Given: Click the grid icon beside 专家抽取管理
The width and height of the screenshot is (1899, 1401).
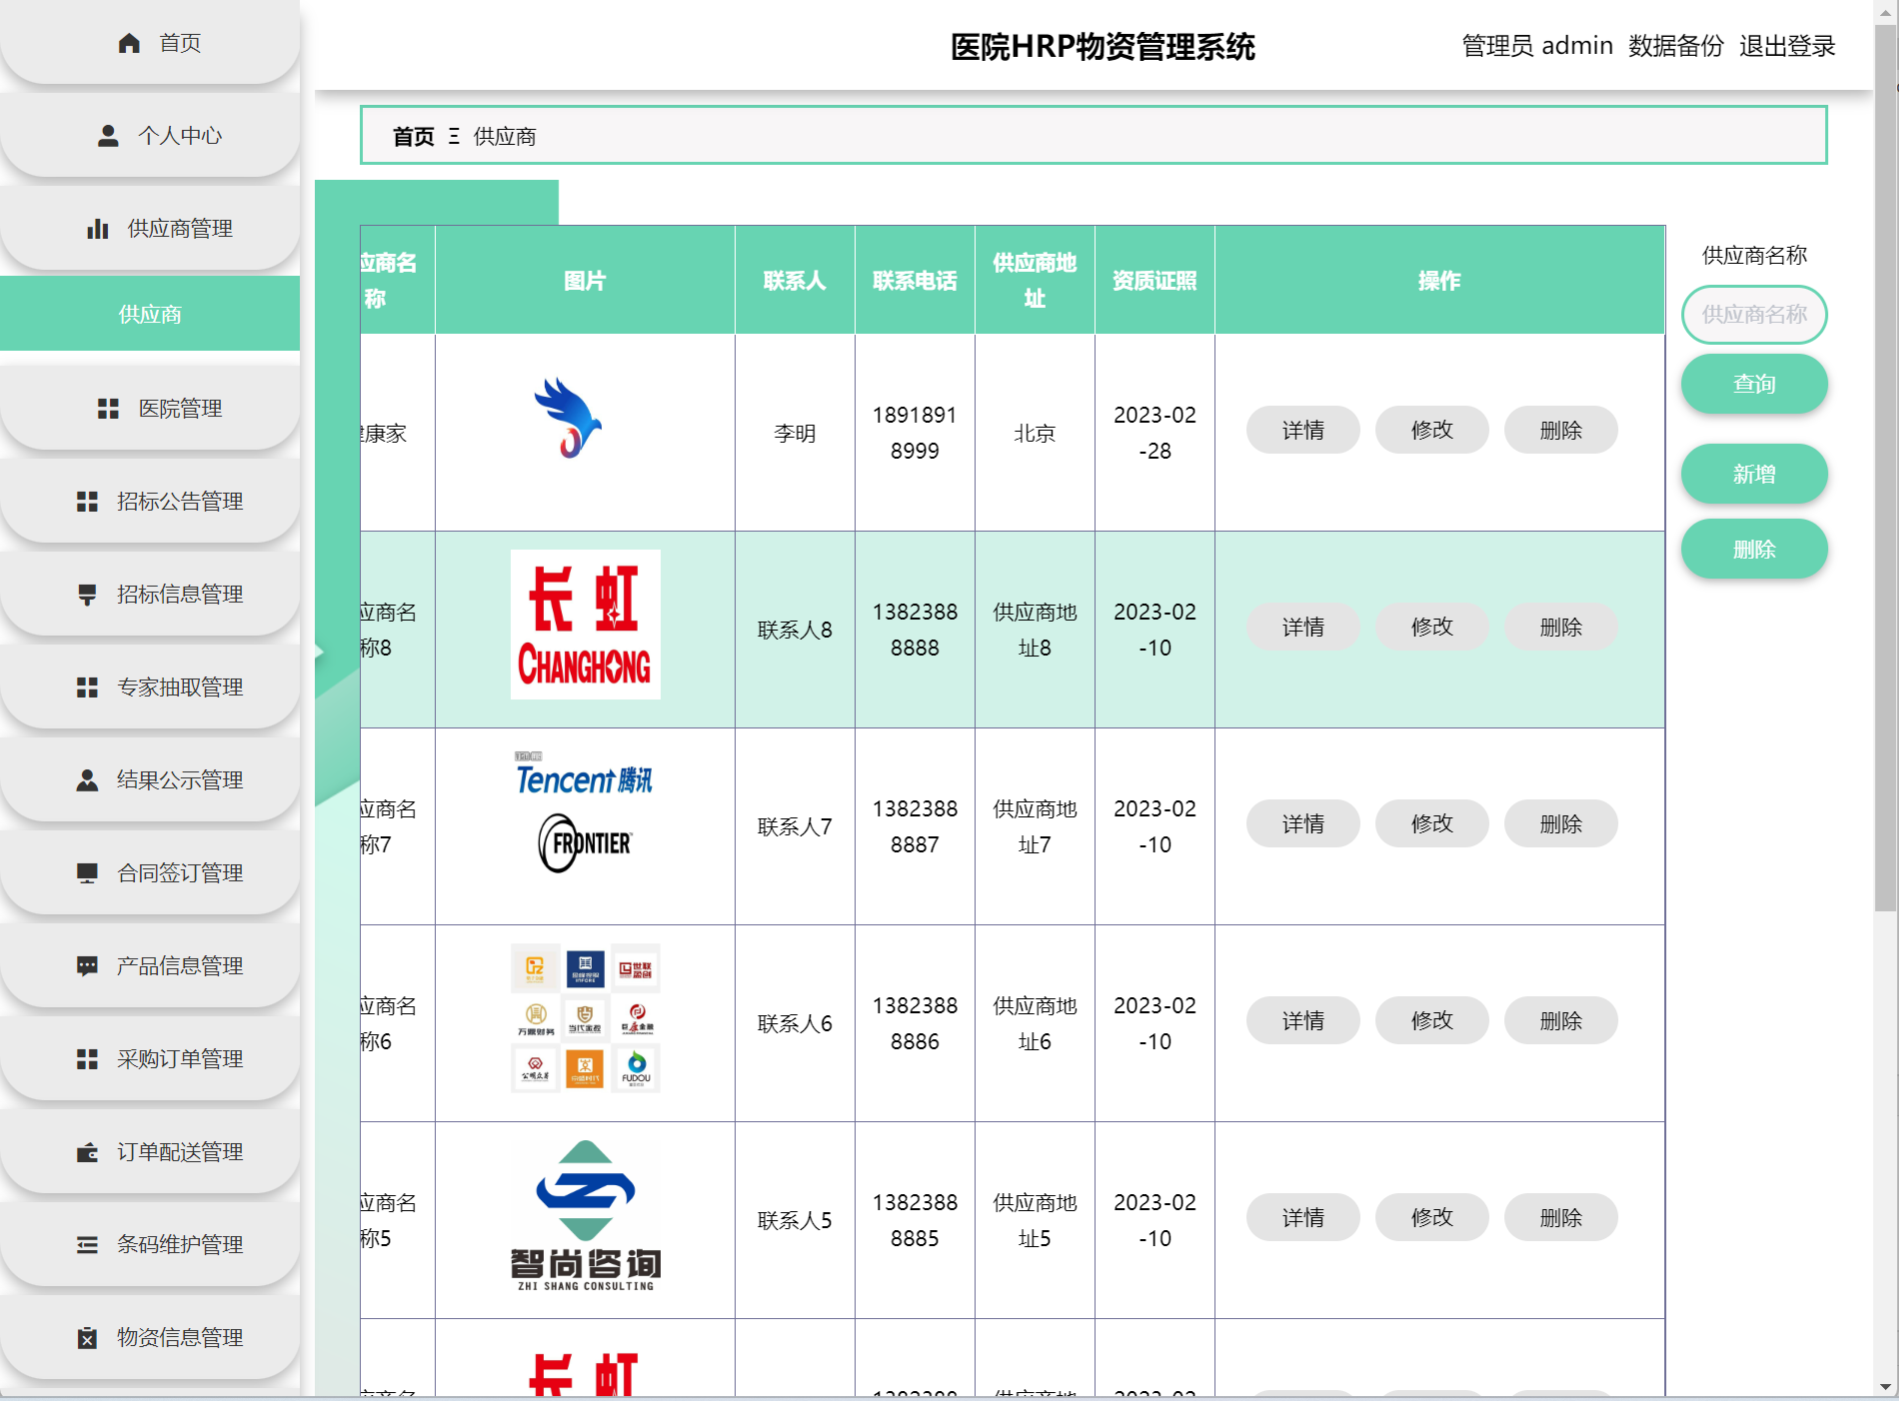Looking at the screenshot, I should (x=87, y=688).
